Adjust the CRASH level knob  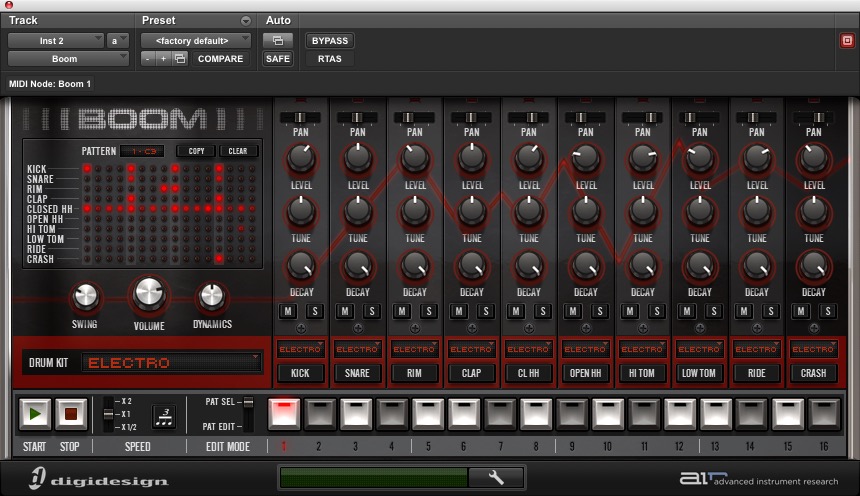[x=814, y=159]
